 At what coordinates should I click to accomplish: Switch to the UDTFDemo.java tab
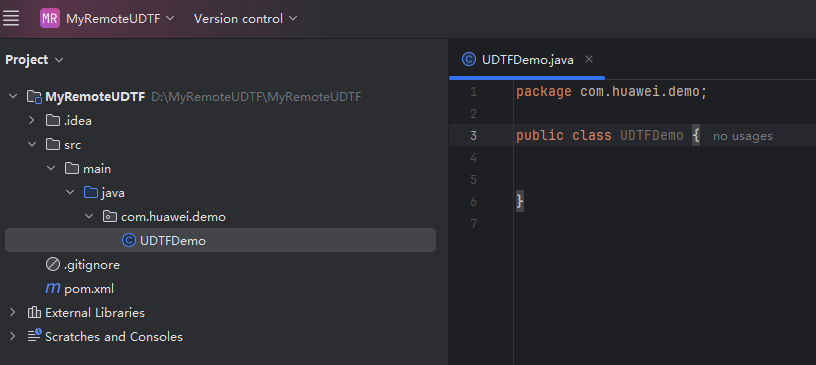(527, 59)
